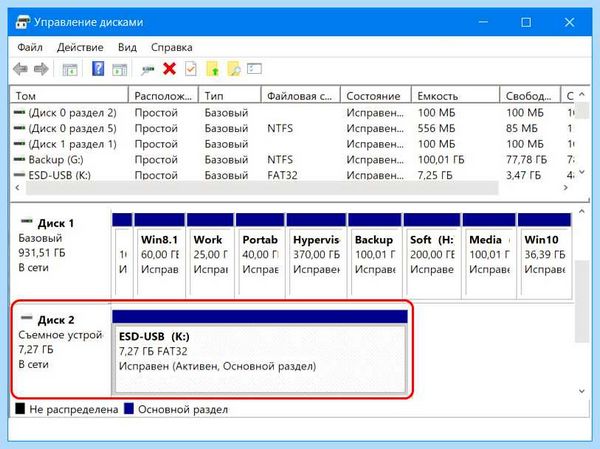Click the Disk Management title bar icon
Screen dimensions: 600x449
coord(22,22)
